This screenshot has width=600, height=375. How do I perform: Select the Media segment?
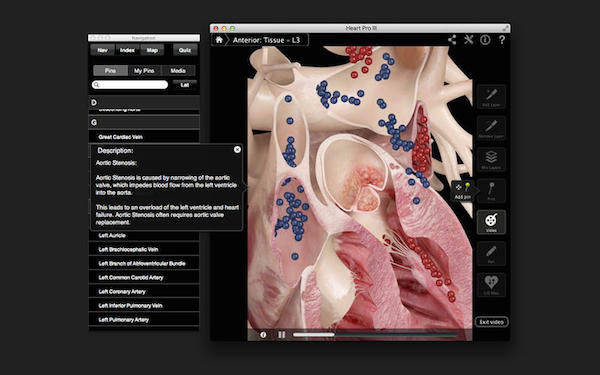(178, 71)
